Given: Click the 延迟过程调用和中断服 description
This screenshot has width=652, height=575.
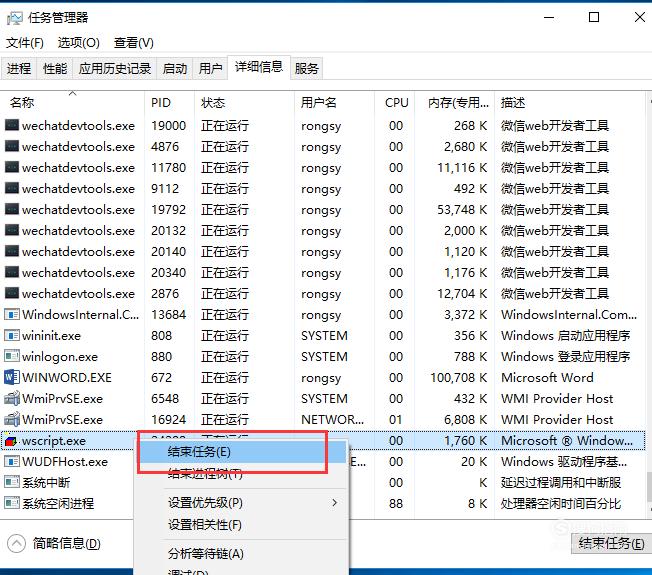Looking at the screenshot, I should coord(561,482).
